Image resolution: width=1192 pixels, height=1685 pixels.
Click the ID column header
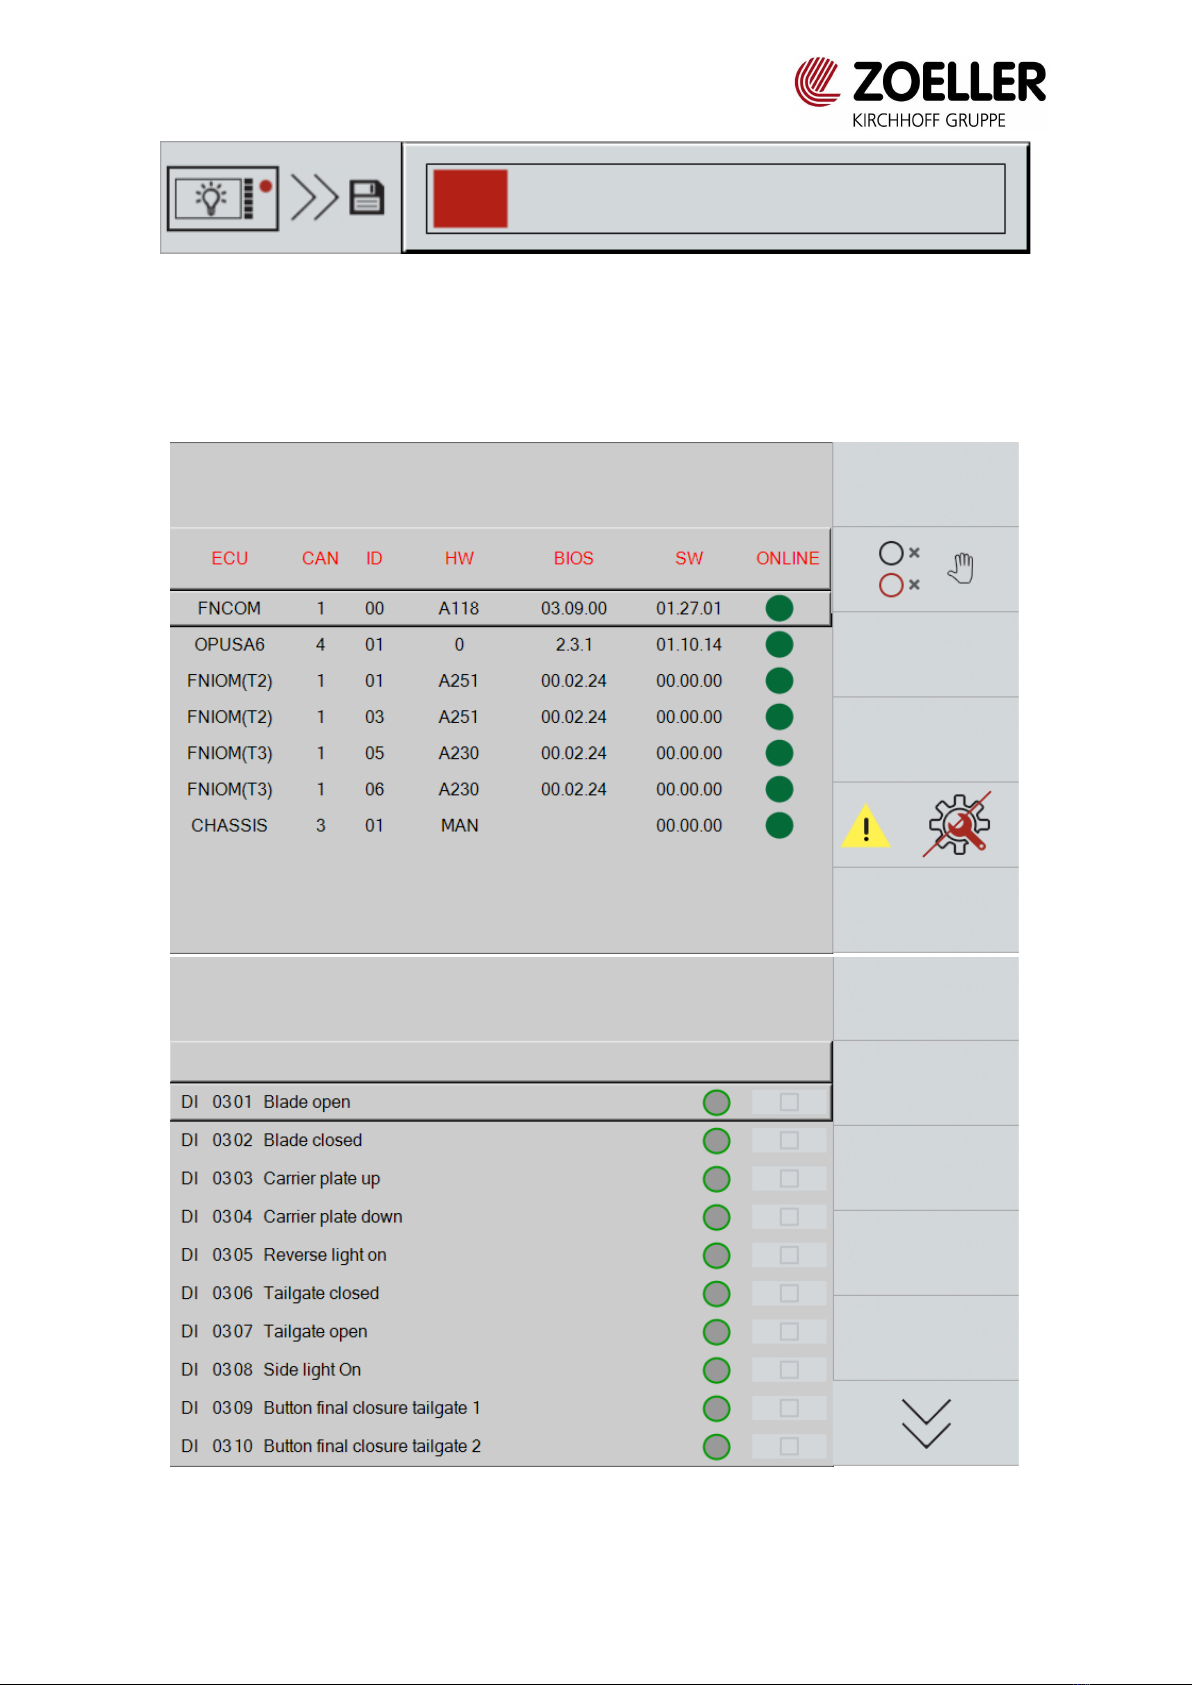point(374,558)
